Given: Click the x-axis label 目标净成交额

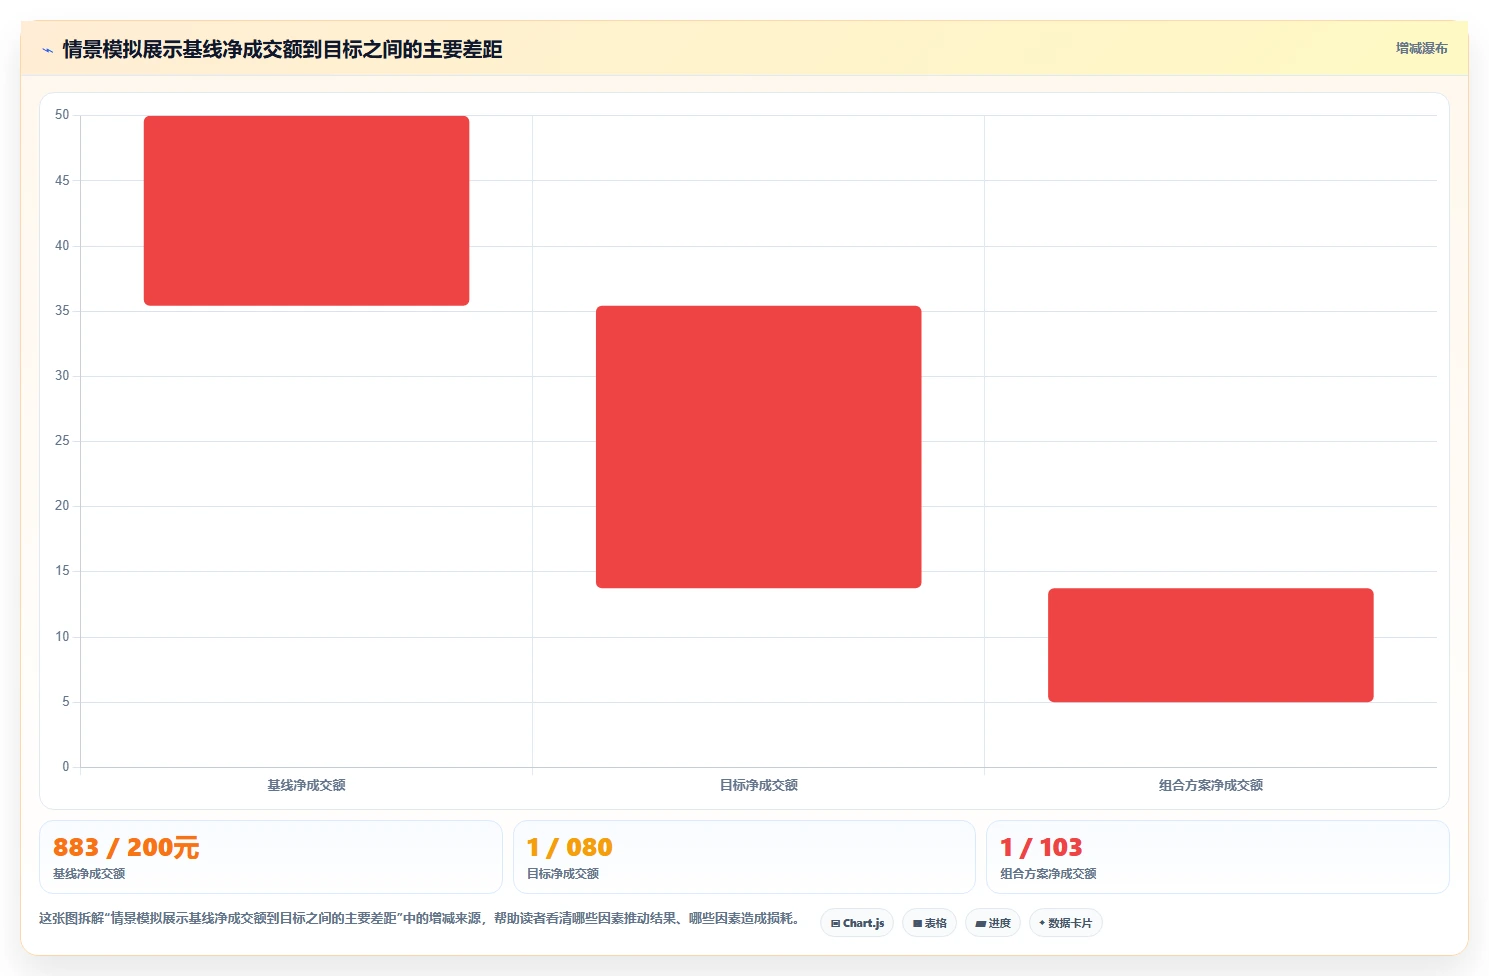Looking at the screenshot, I should 758,785.
